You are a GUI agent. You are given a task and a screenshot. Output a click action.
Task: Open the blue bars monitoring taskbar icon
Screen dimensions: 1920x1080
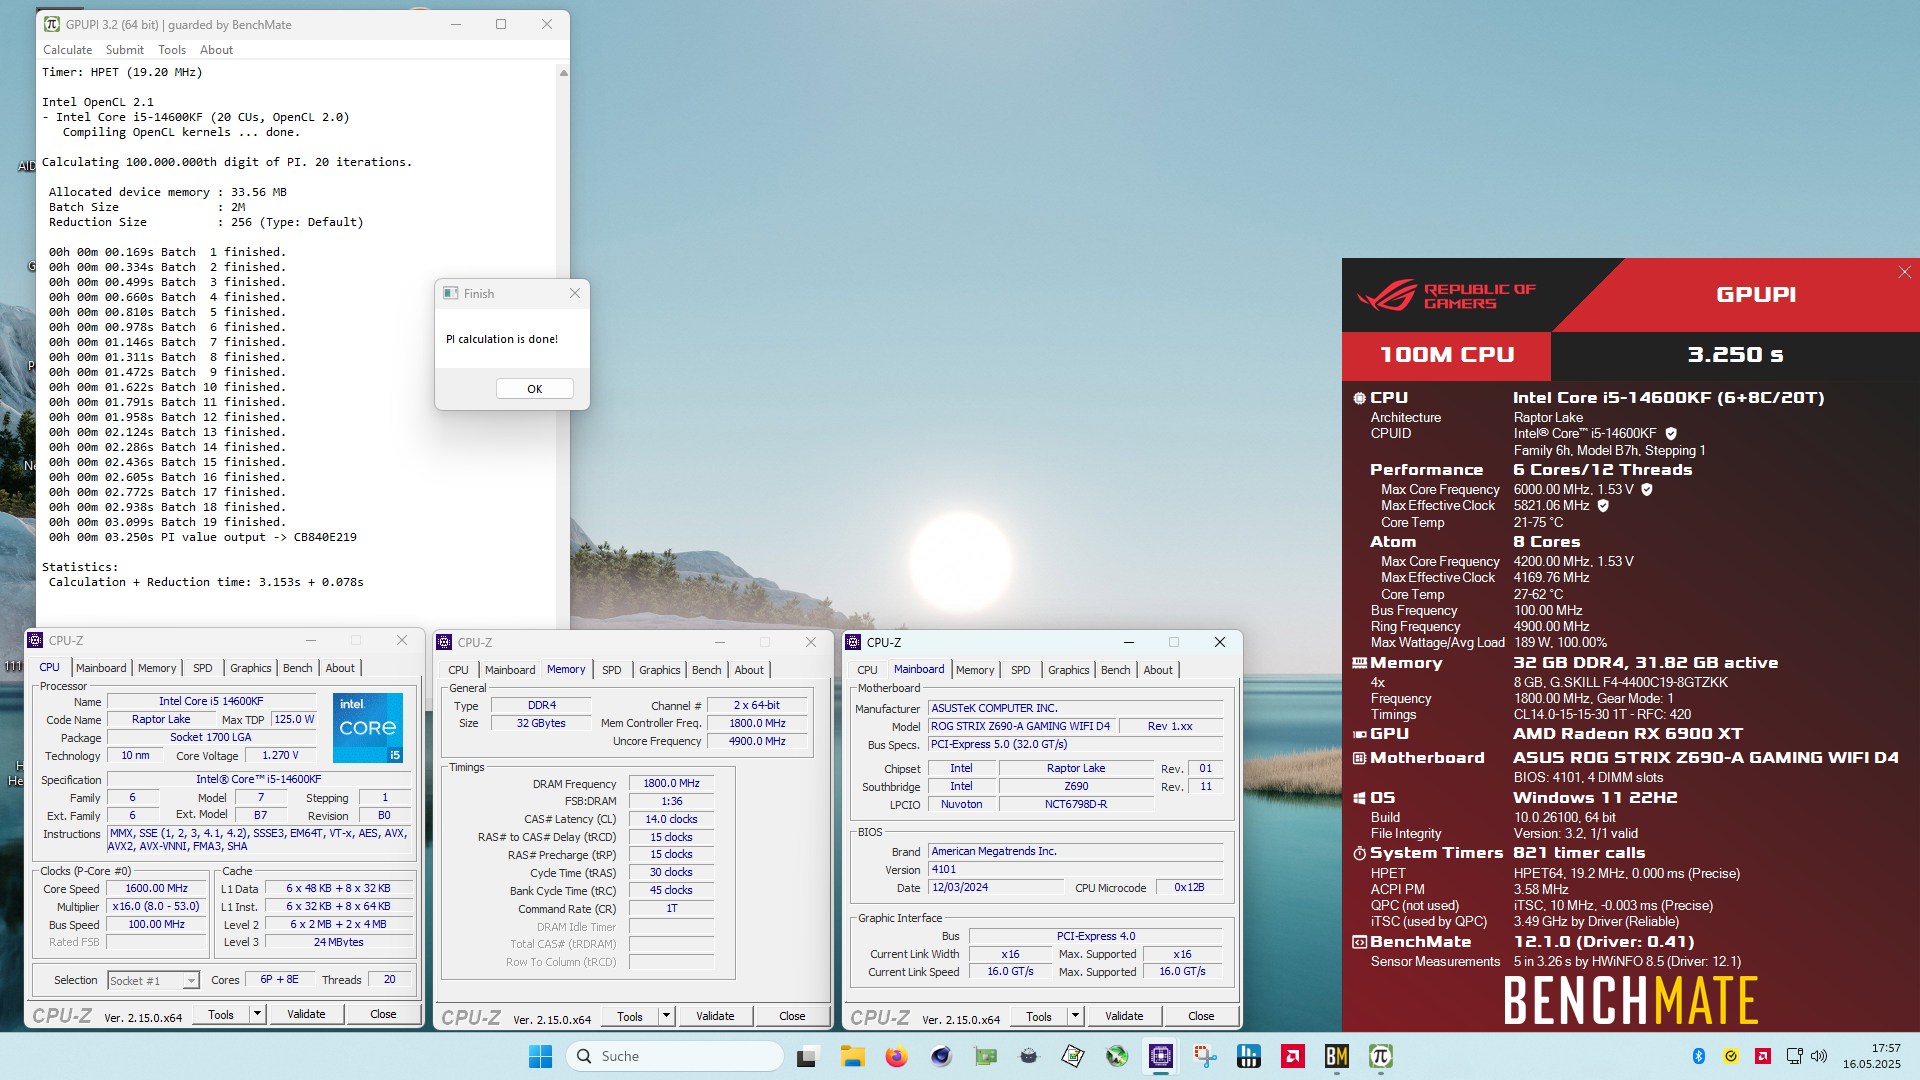click(1249, 1056)
